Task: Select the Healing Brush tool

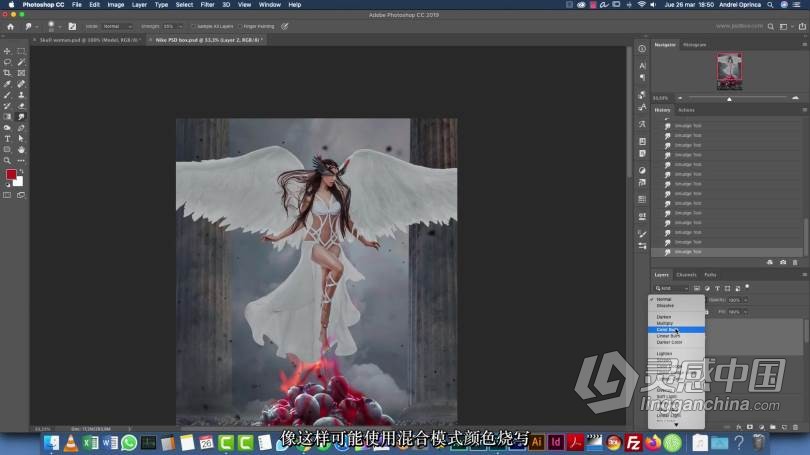Action: click(x=21, y=84)
